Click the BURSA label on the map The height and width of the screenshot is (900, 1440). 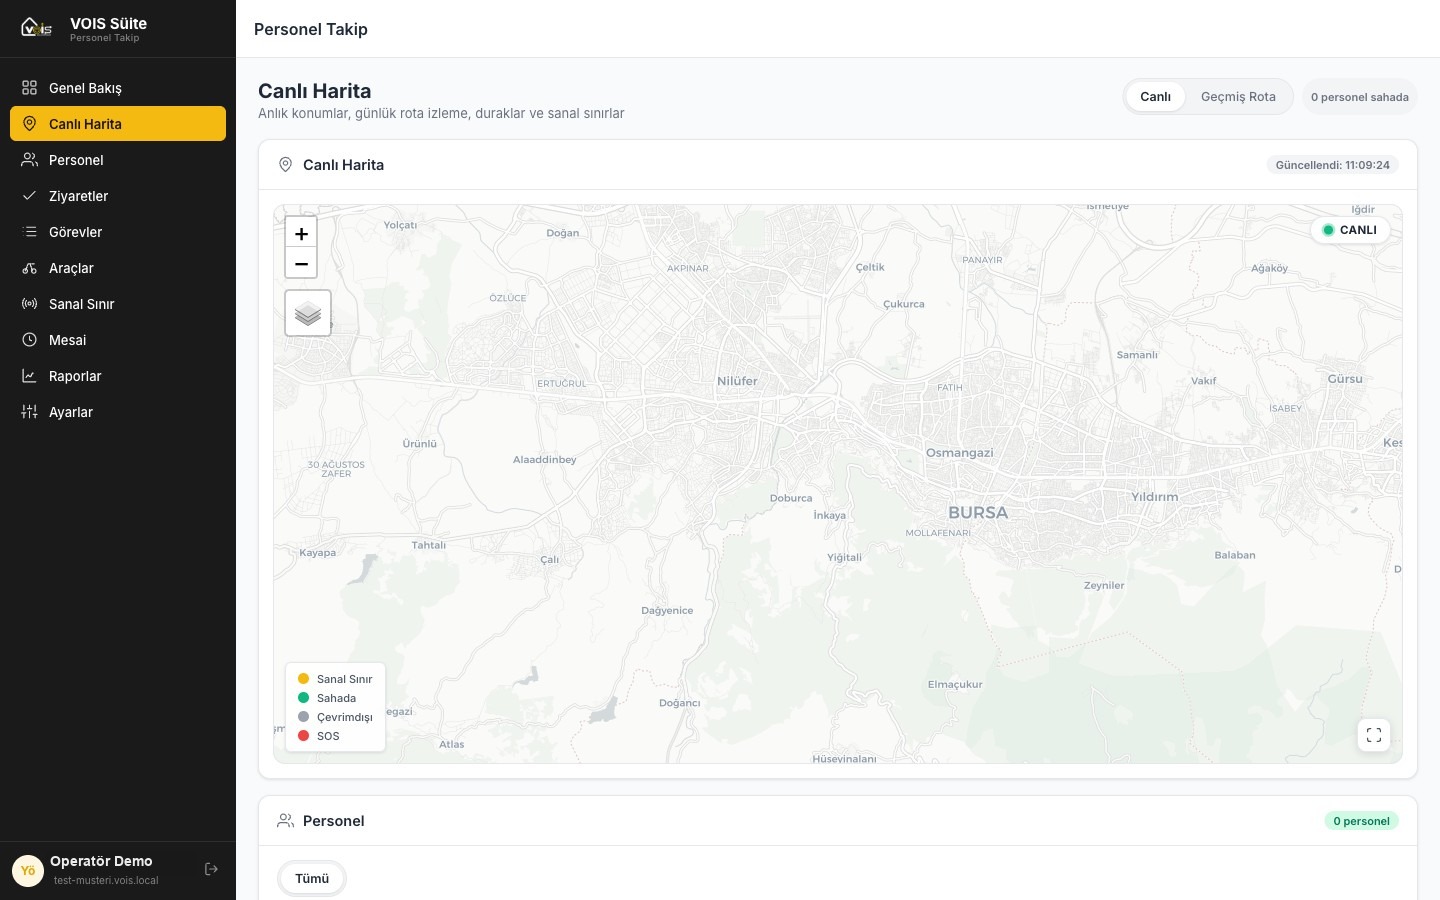coord(978,512)
